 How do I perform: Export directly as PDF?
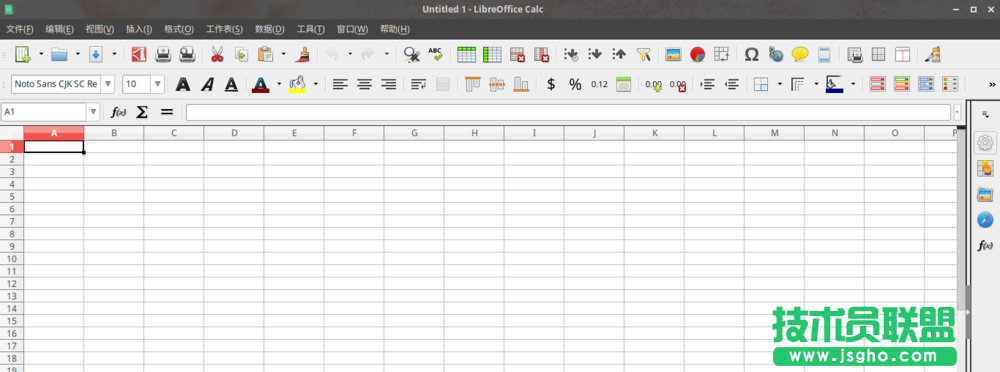(x=138, y=54)
